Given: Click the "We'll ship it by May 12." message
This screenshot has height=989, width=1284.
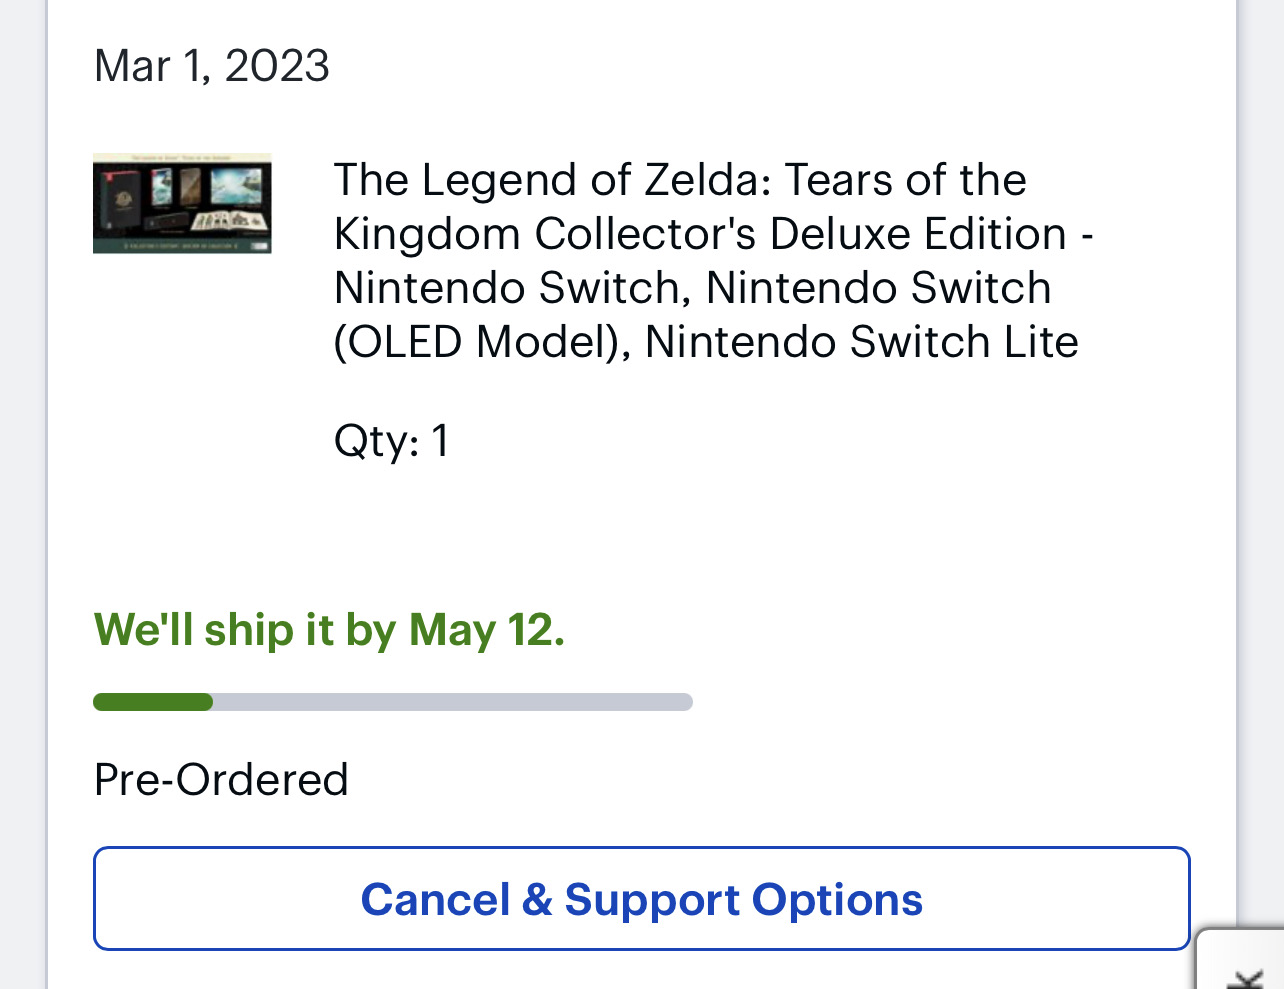Looking at the screenshot, I should point(329,630).
